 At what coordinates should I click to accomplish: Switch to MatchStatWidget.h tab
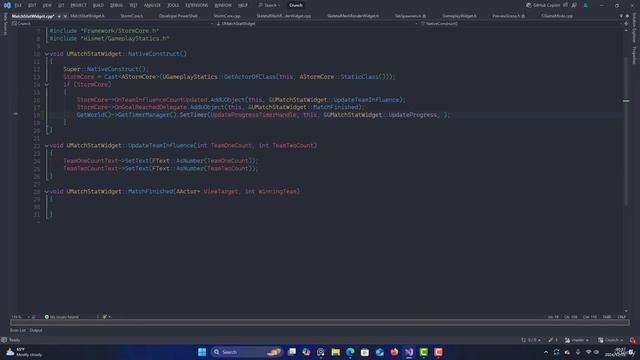(87, 16)
